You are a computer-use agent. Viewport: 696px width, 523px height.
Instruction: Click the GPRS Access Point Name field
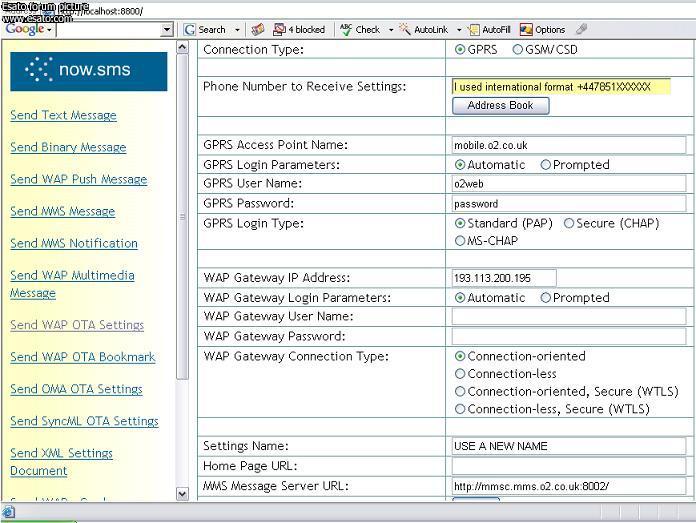point(568,145)
